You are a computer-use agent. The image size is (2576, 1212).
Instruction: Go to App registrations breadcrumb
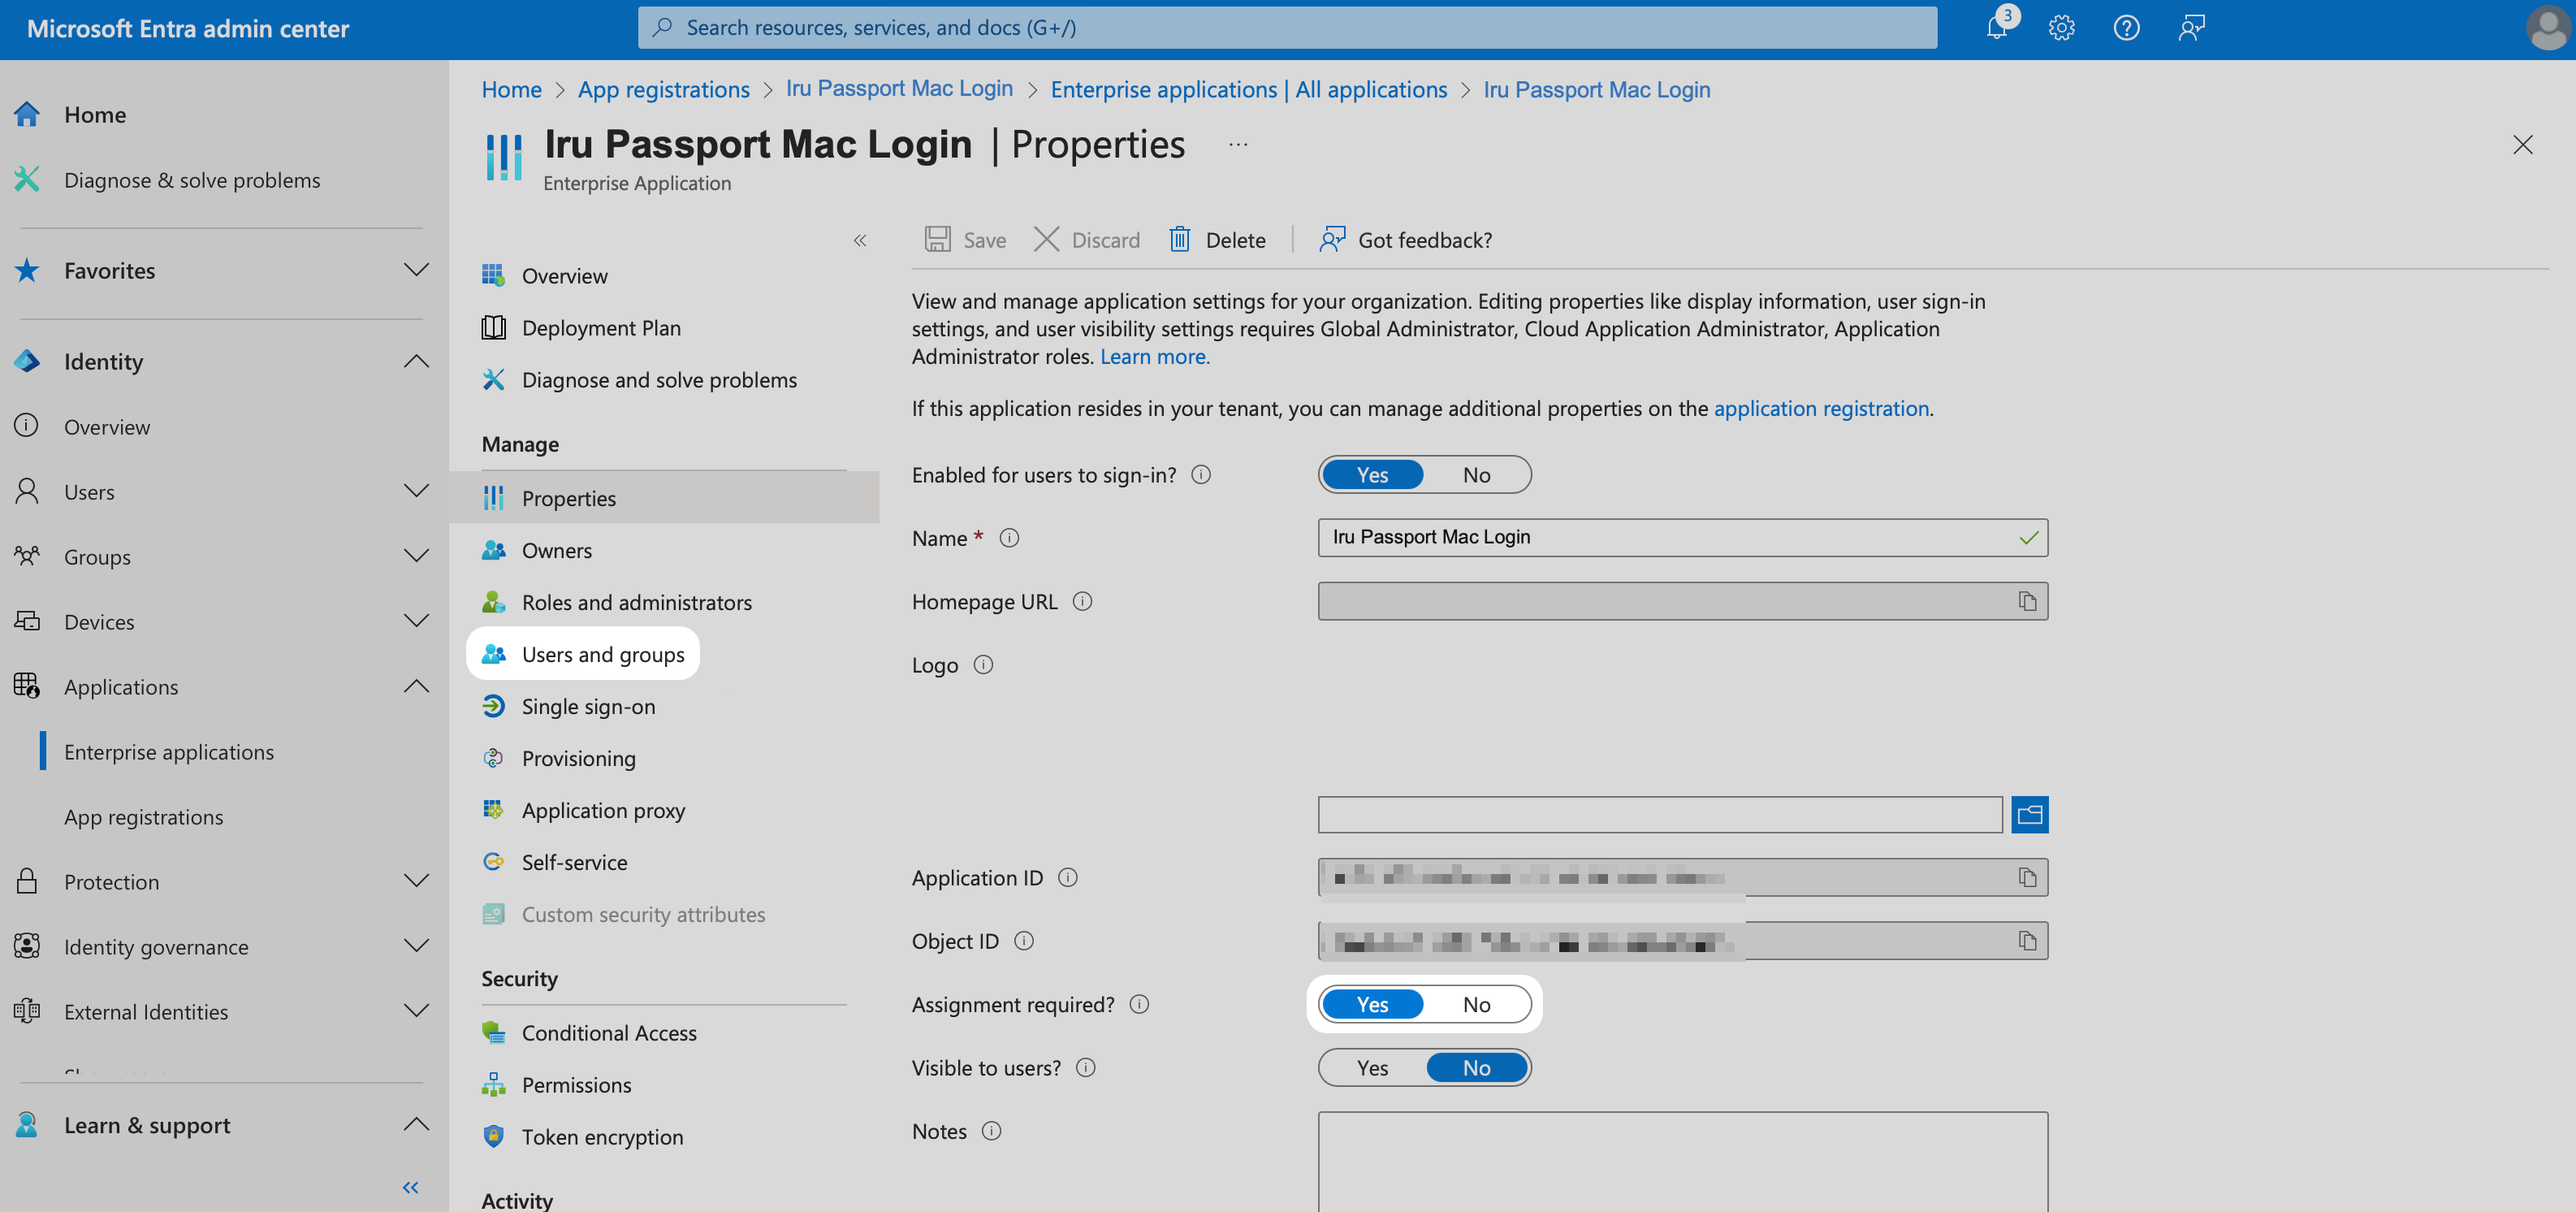(x=663, y=89)
